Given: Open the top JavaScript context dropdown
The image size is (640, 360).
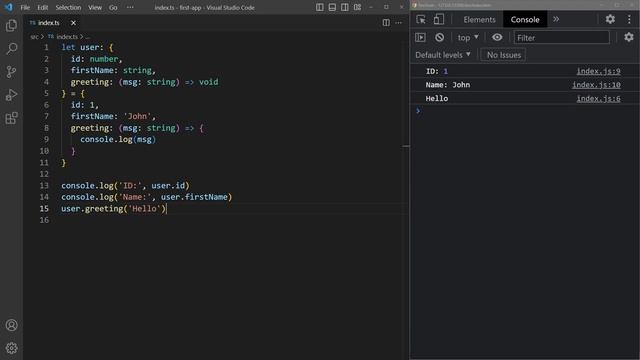Looking at the screenshot, I should [x=468, y=38].
